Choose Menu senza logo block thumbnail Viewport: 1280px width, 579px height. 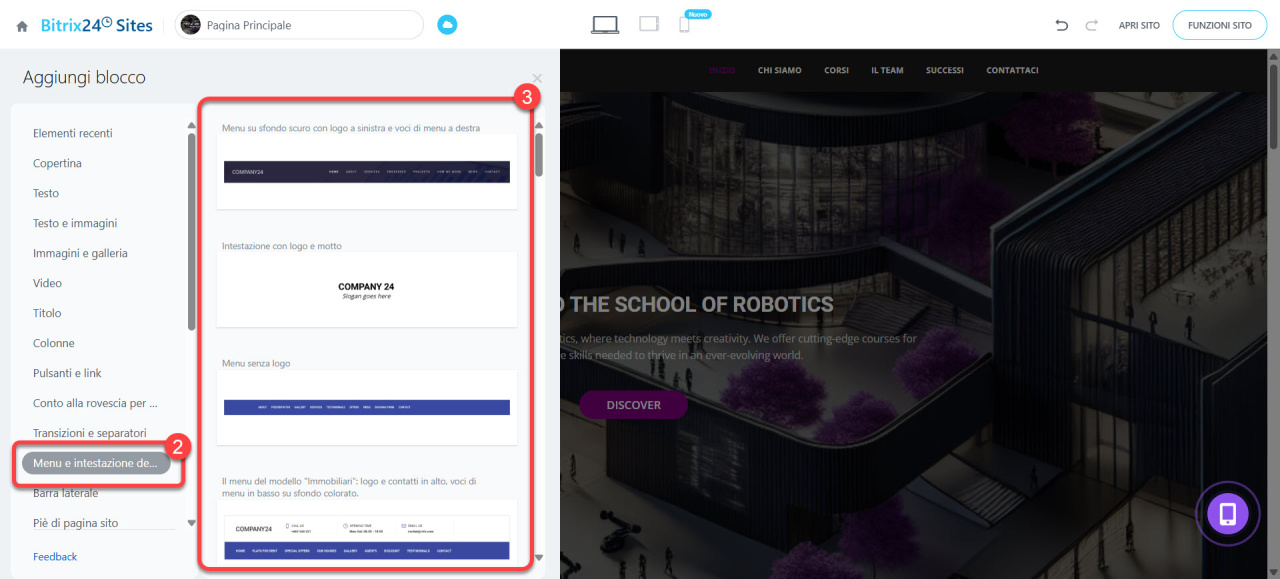[367, 407]
